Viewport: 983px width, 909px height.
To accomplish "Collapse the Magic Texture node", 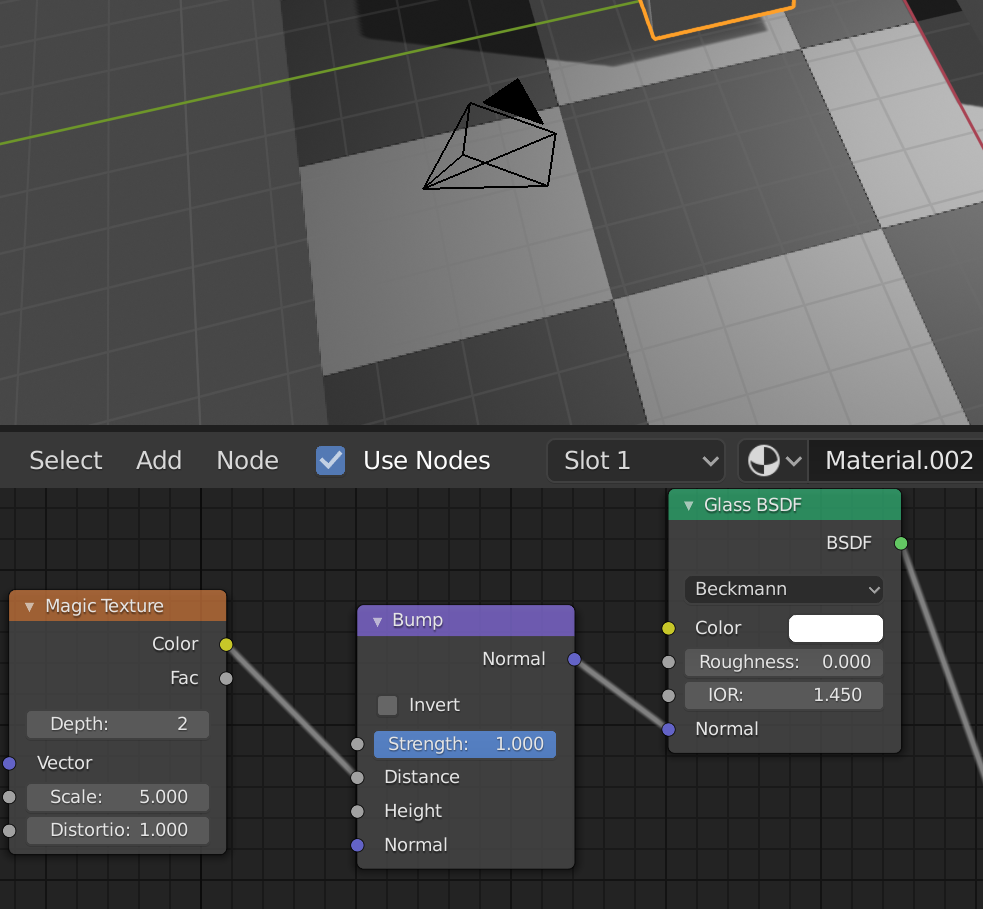I will tap(29, 606).
